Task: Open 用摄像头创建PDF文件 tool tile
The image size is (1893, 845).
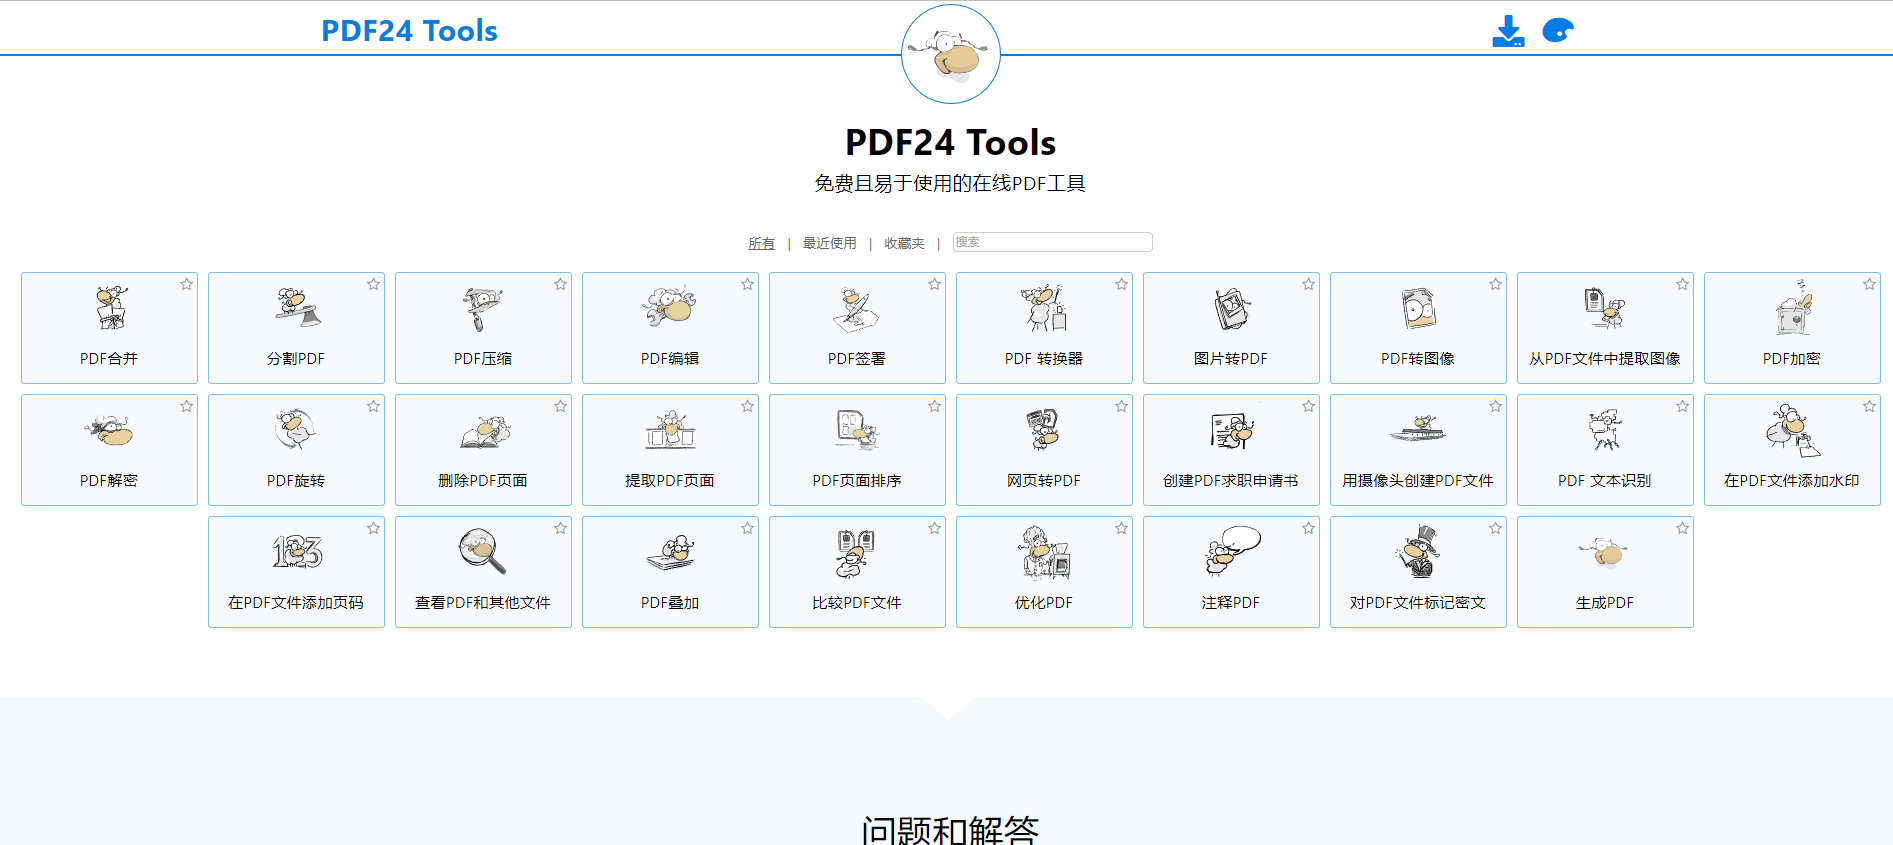Action: coord(1418,450)
